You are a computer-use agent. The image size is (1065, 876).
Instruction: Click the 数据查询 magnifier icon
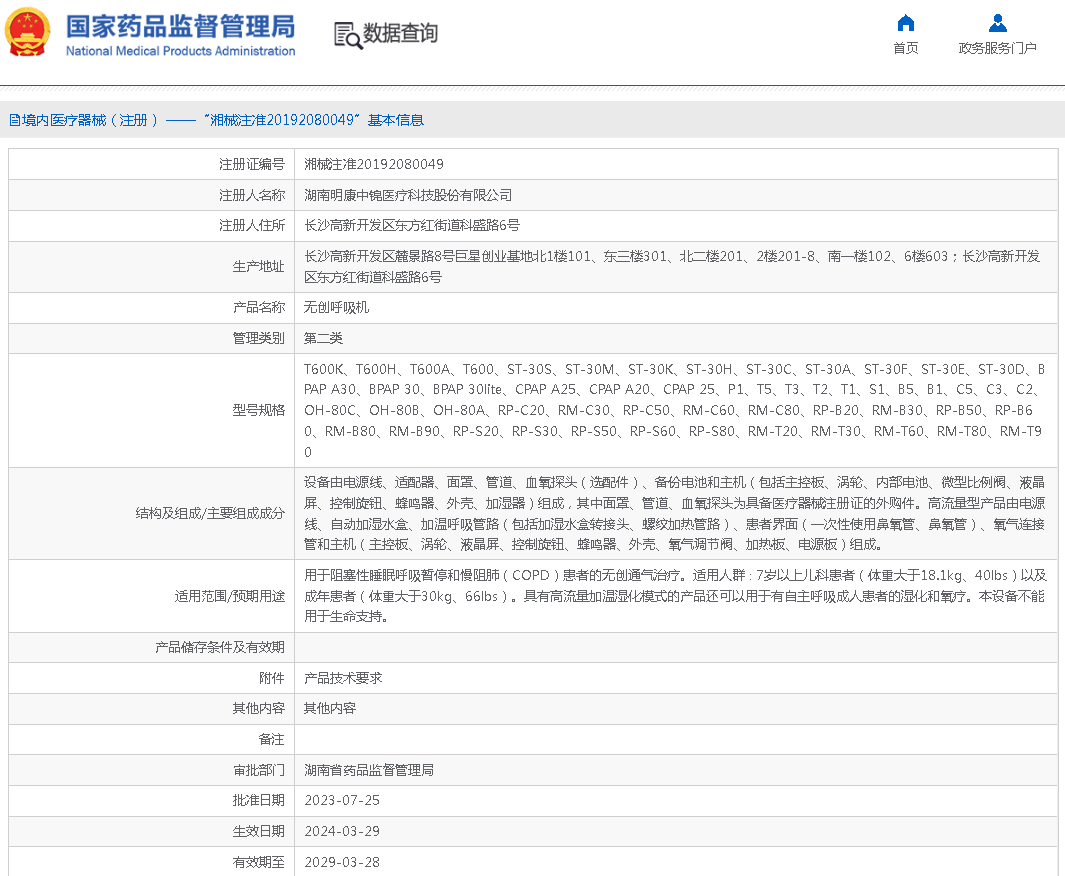[x=348, y=35]
